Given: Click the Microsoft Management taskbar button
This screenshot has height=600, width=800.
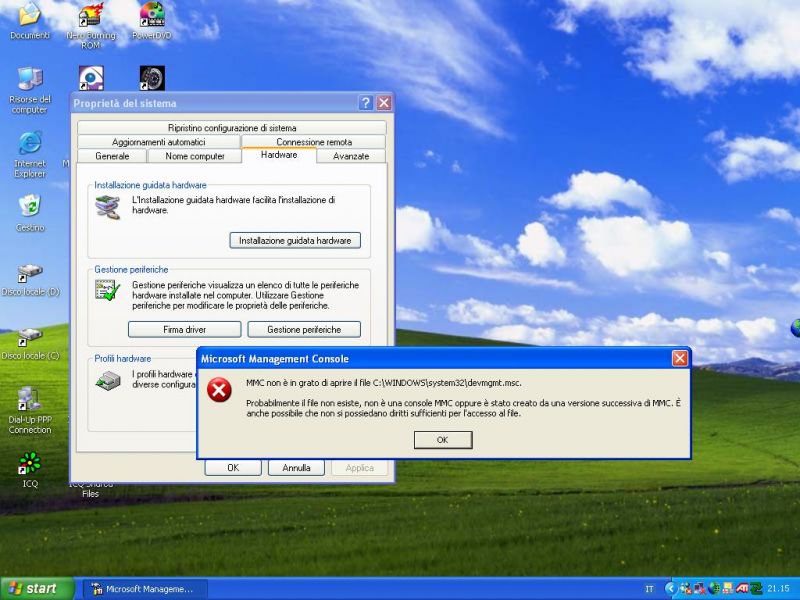Looking at the screenshot, I should (x=145, y=589).
